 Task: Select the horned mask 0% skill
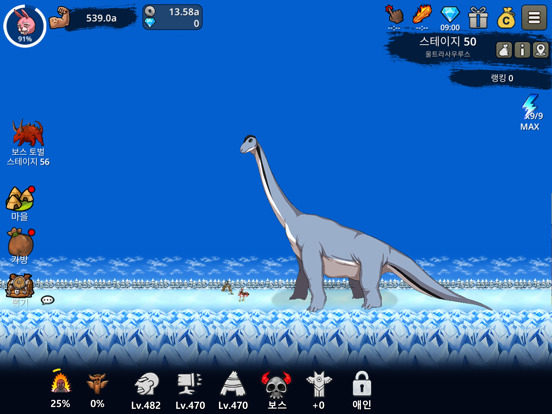tap(97, 390)
